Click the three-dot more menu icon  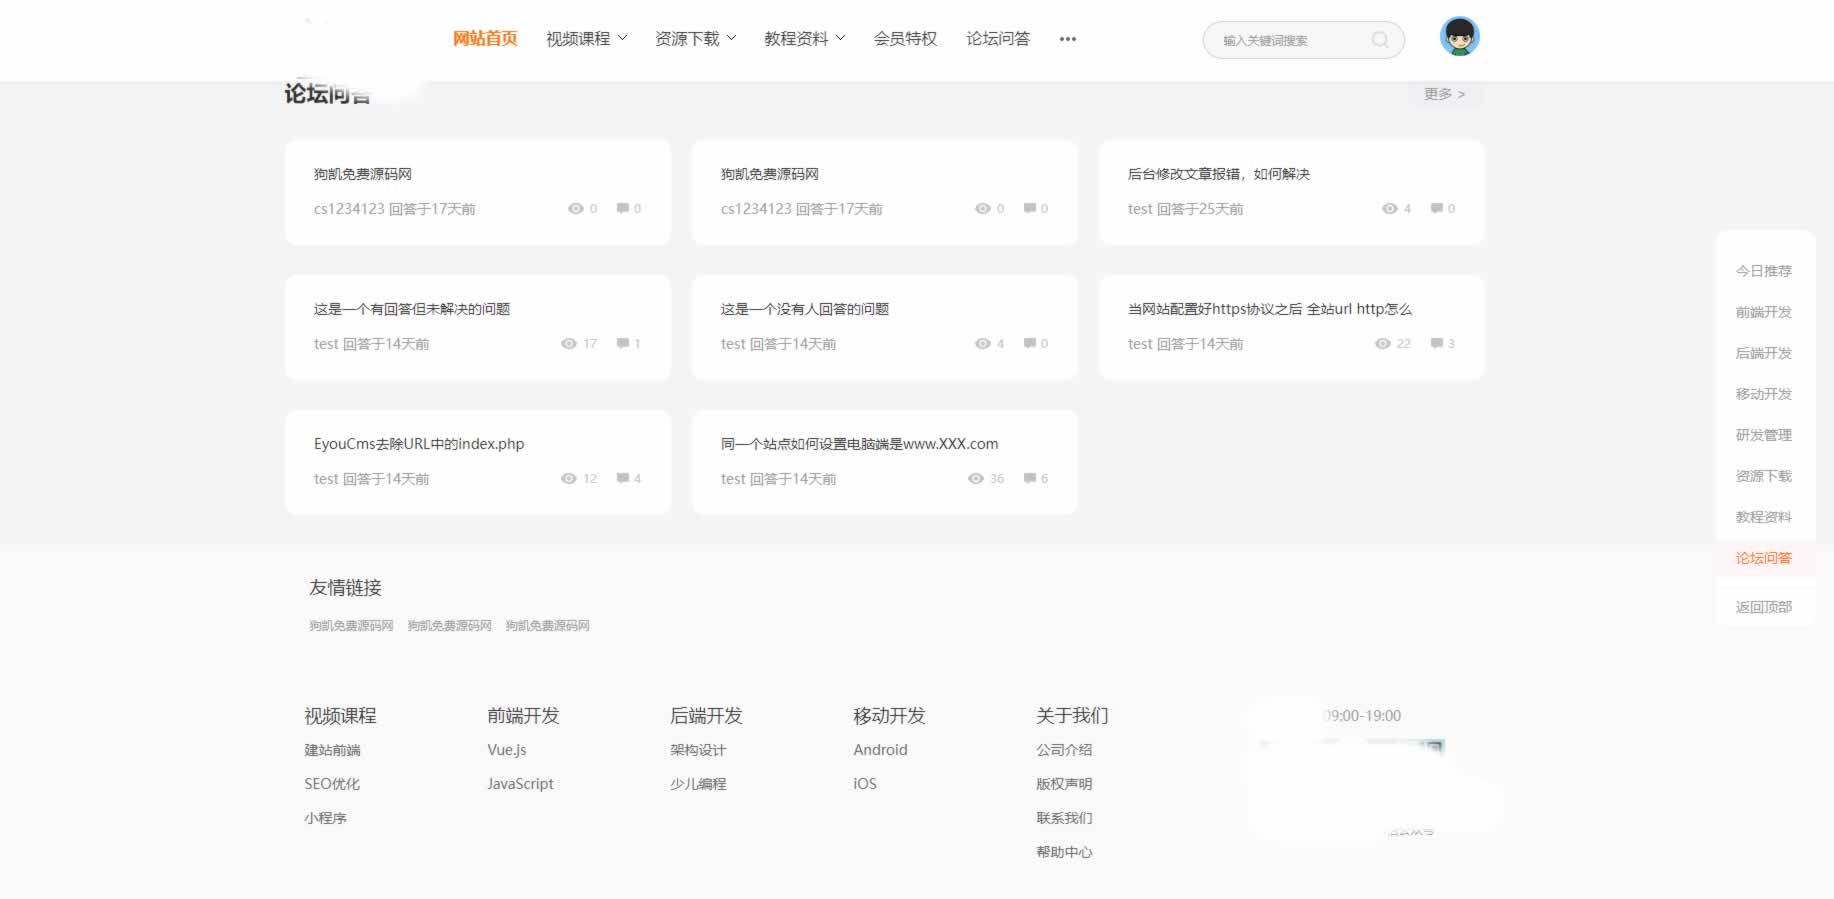(x=1067, y=39)
